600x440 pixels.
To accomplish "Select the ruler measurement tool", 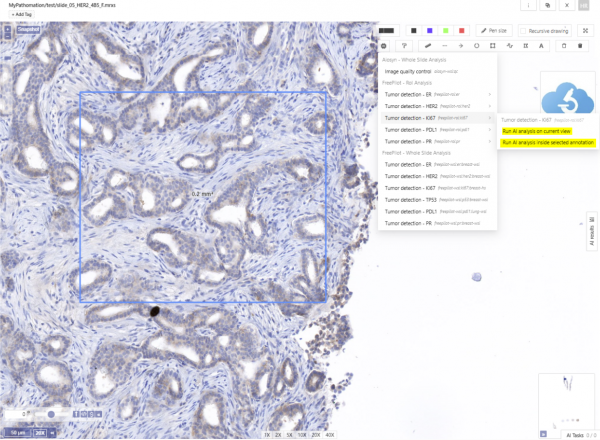I will click(428, 46).
